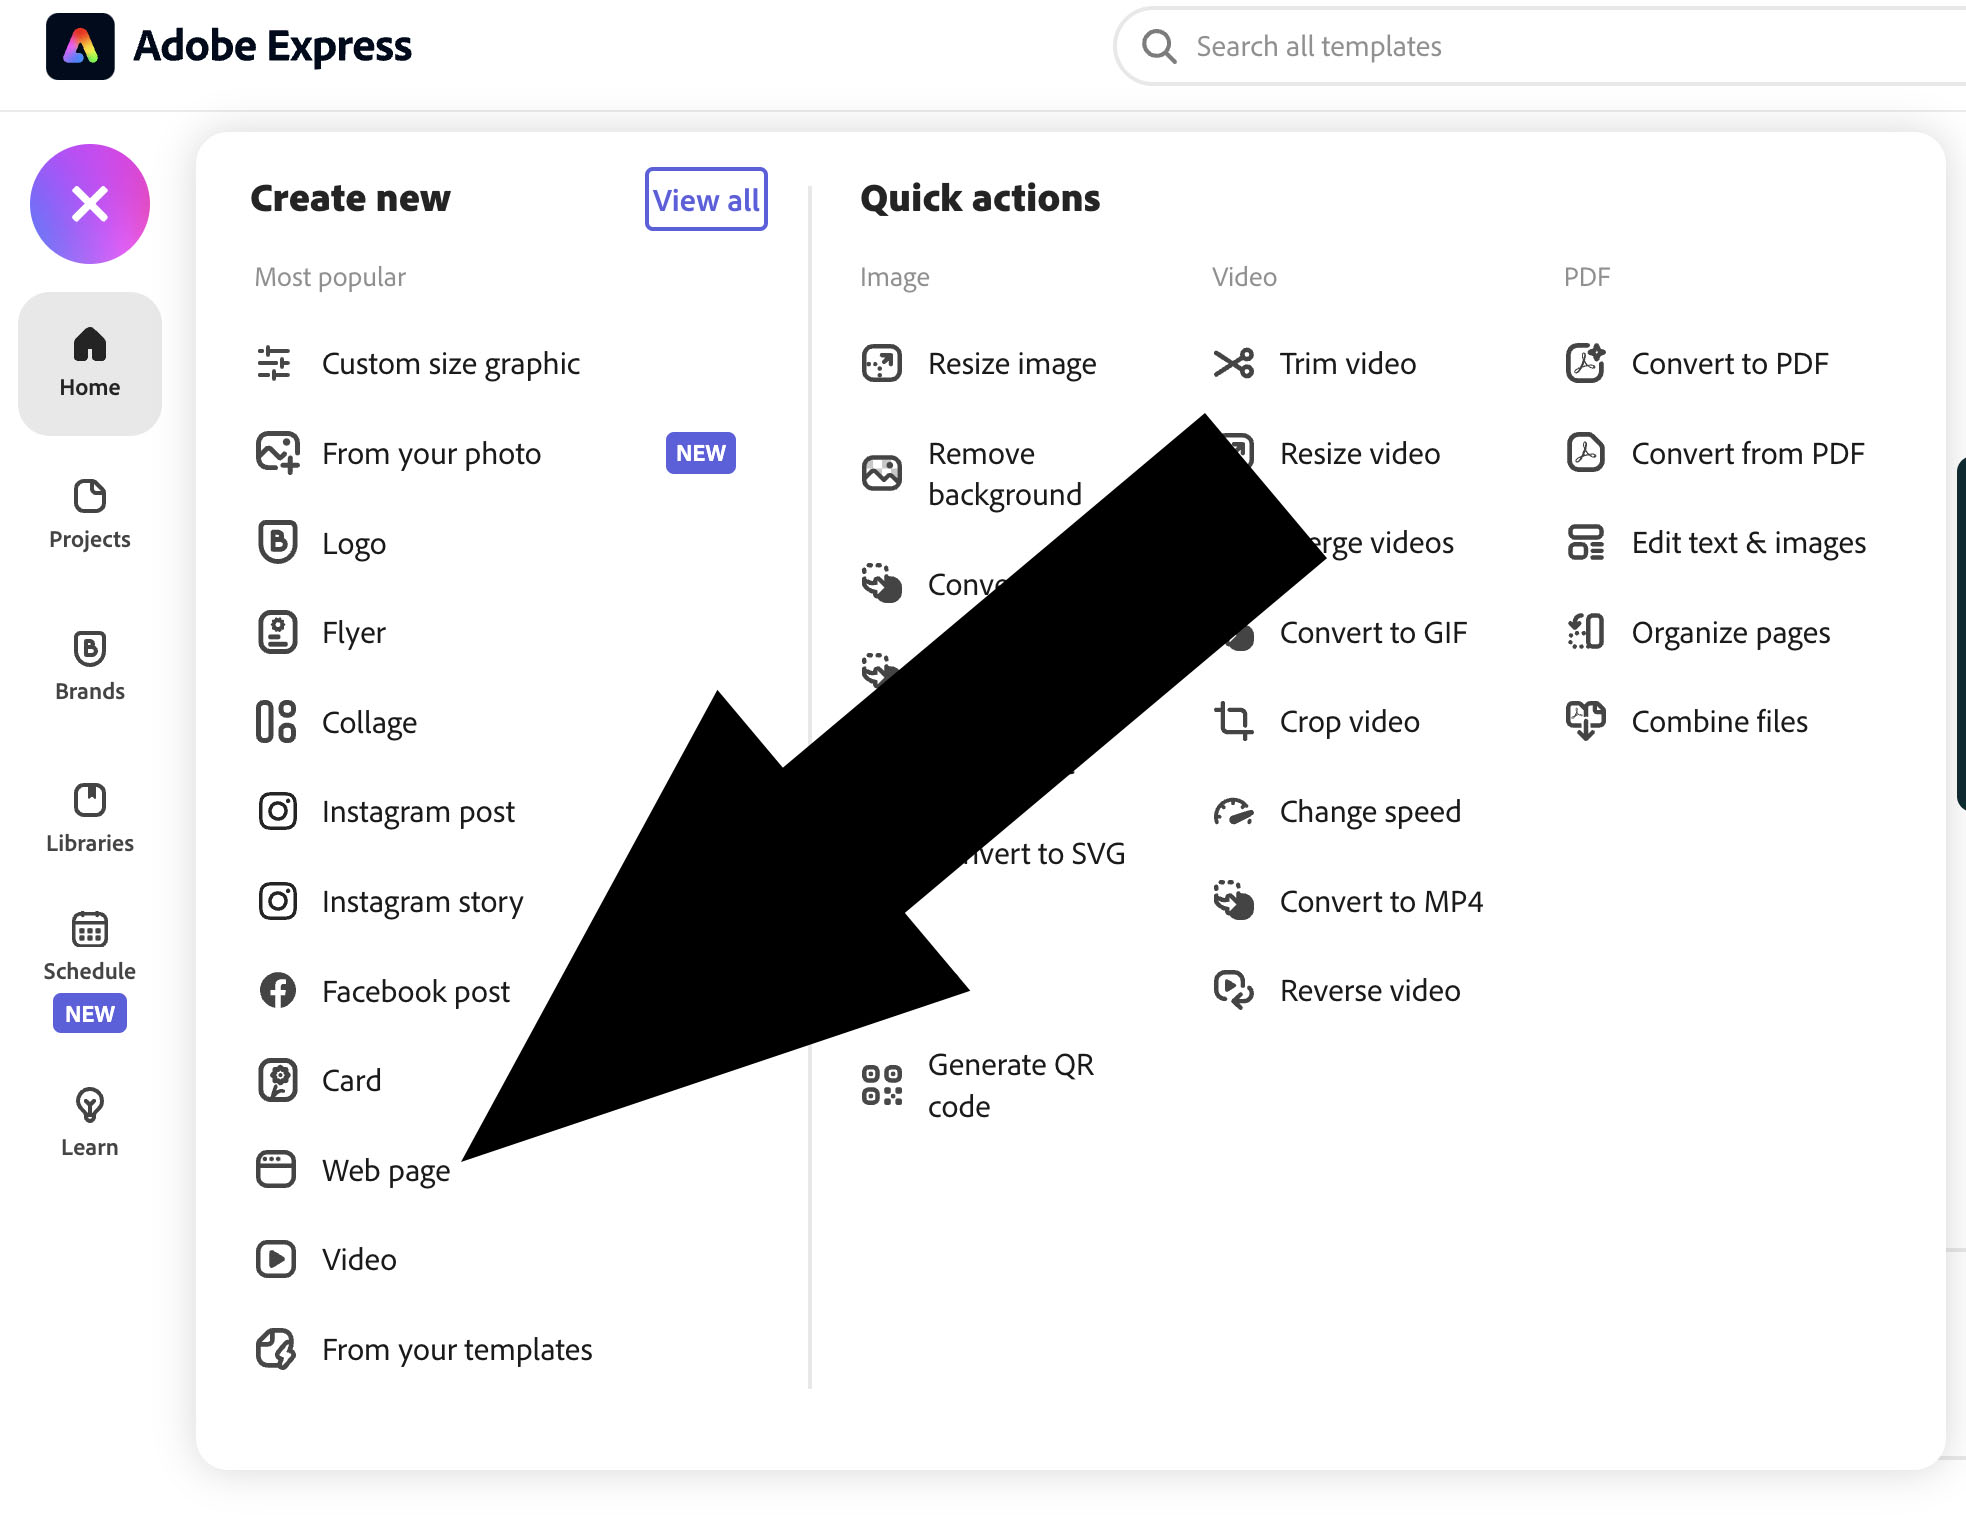Click the search magnifier icon
The width and height of the screenshot is (1966, 1526).
point(1159,46)
